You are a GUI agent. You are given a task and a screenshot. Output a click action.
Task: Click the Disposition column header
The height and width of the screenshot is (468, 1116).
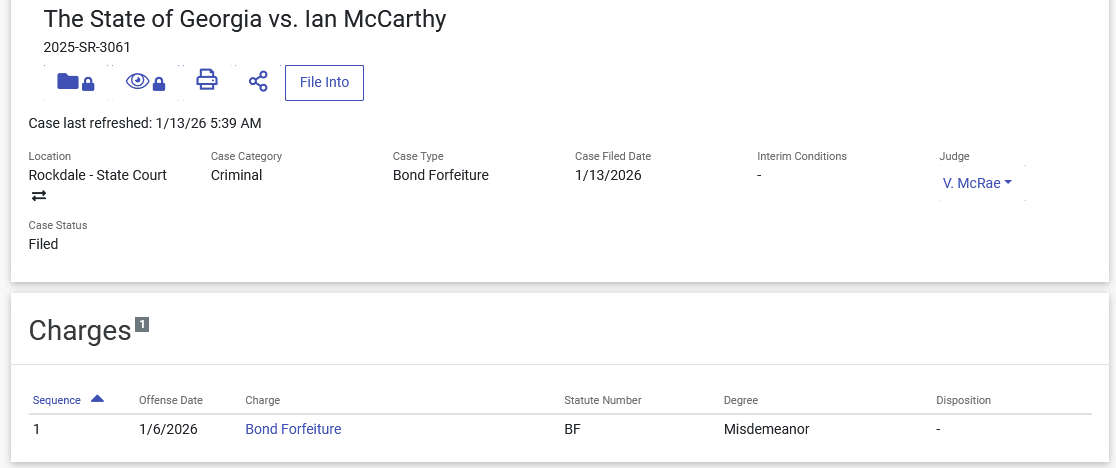click(963, 400)
